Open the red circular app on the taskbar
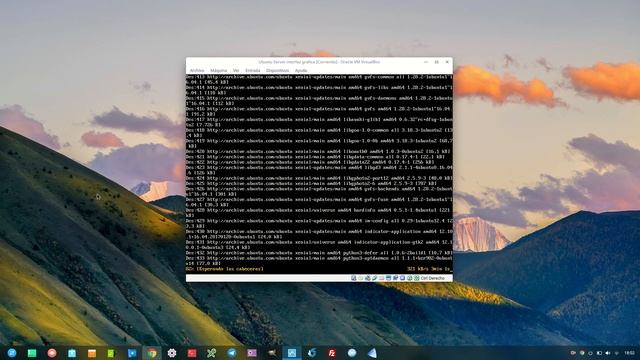 (52, 353)
